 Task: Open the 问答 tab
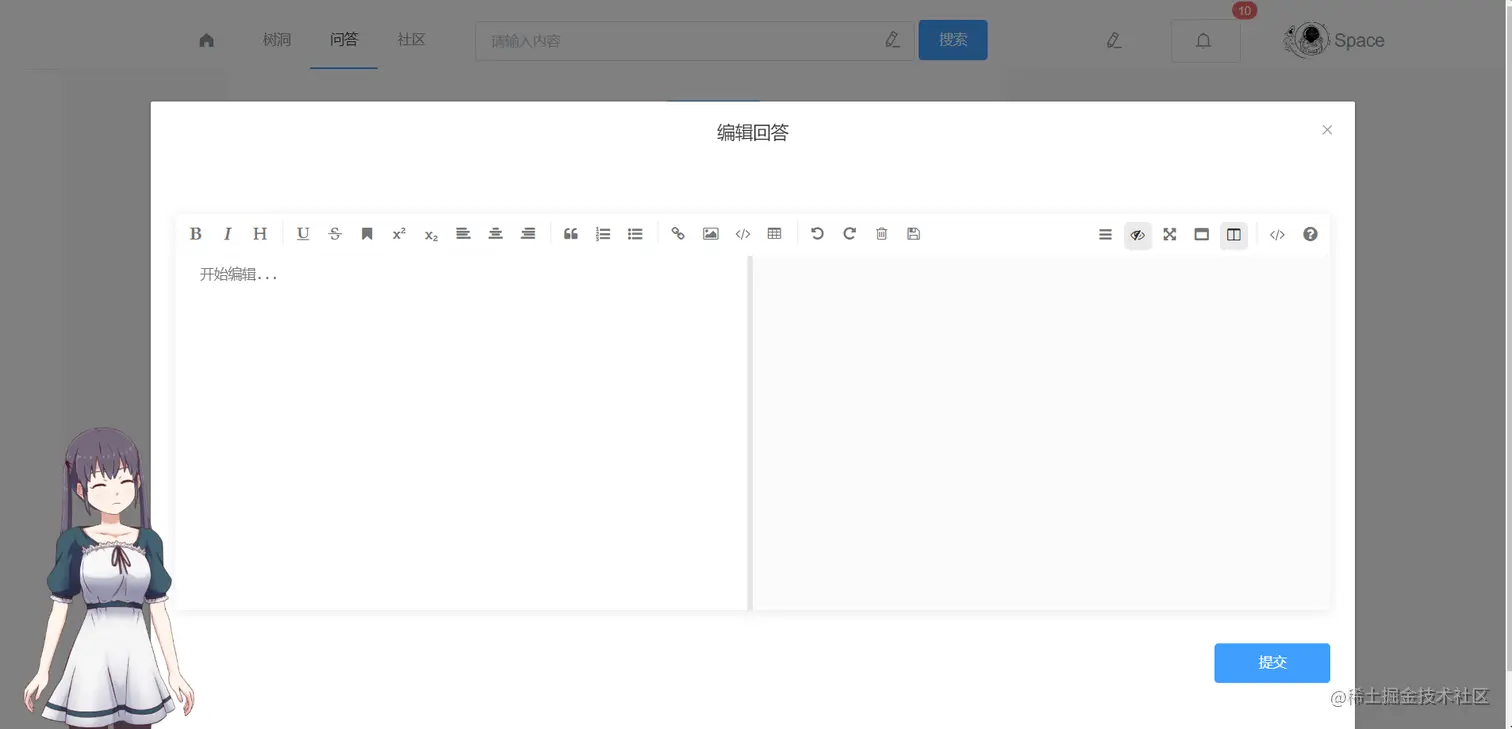pos(344,40)
